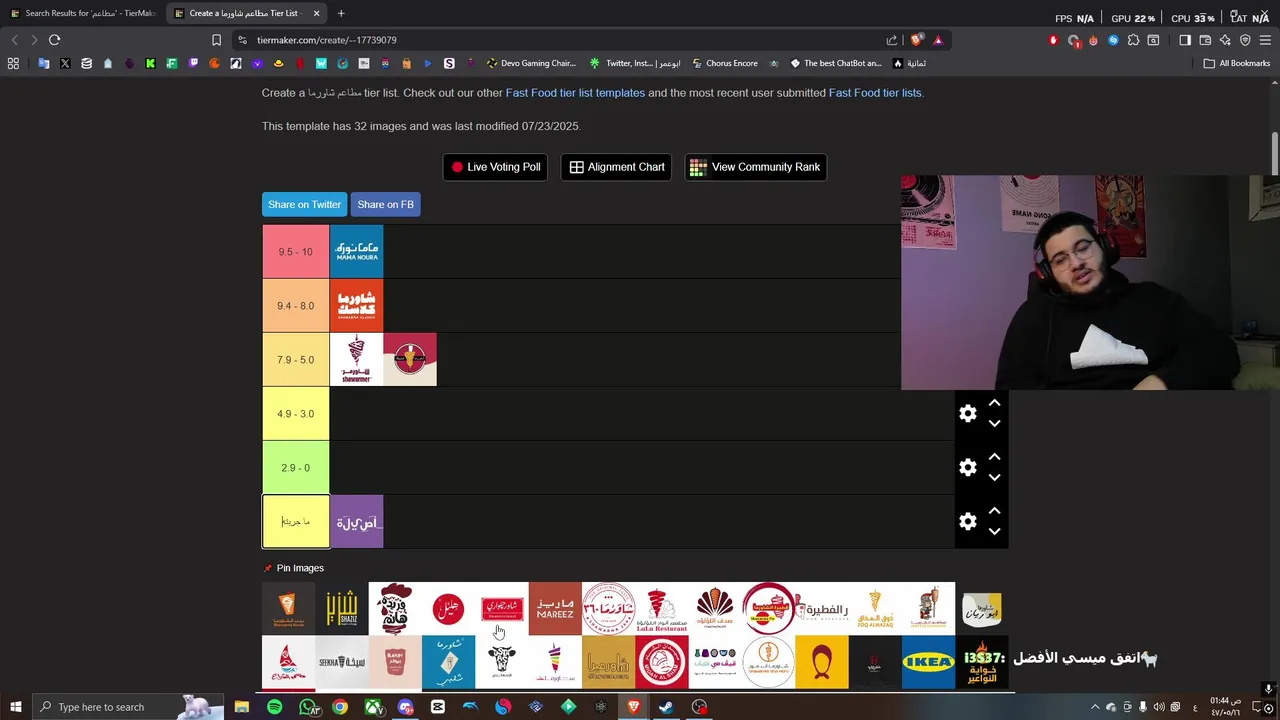The image size is (1280, 720).
Task: Click the 7.9 - 5.0 tier label
Action: click(296, 360)
